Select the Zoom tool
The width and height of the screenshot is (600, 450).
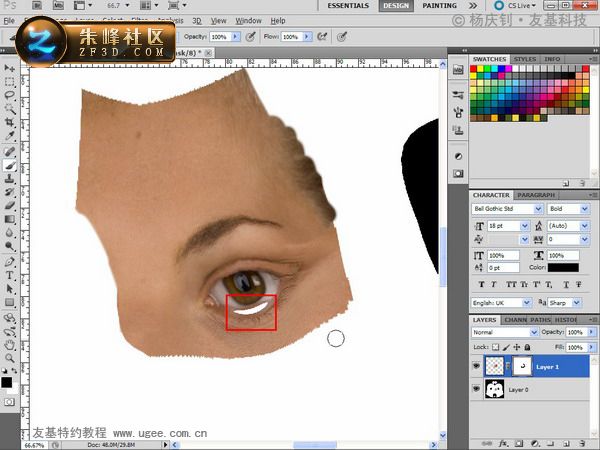10,359
